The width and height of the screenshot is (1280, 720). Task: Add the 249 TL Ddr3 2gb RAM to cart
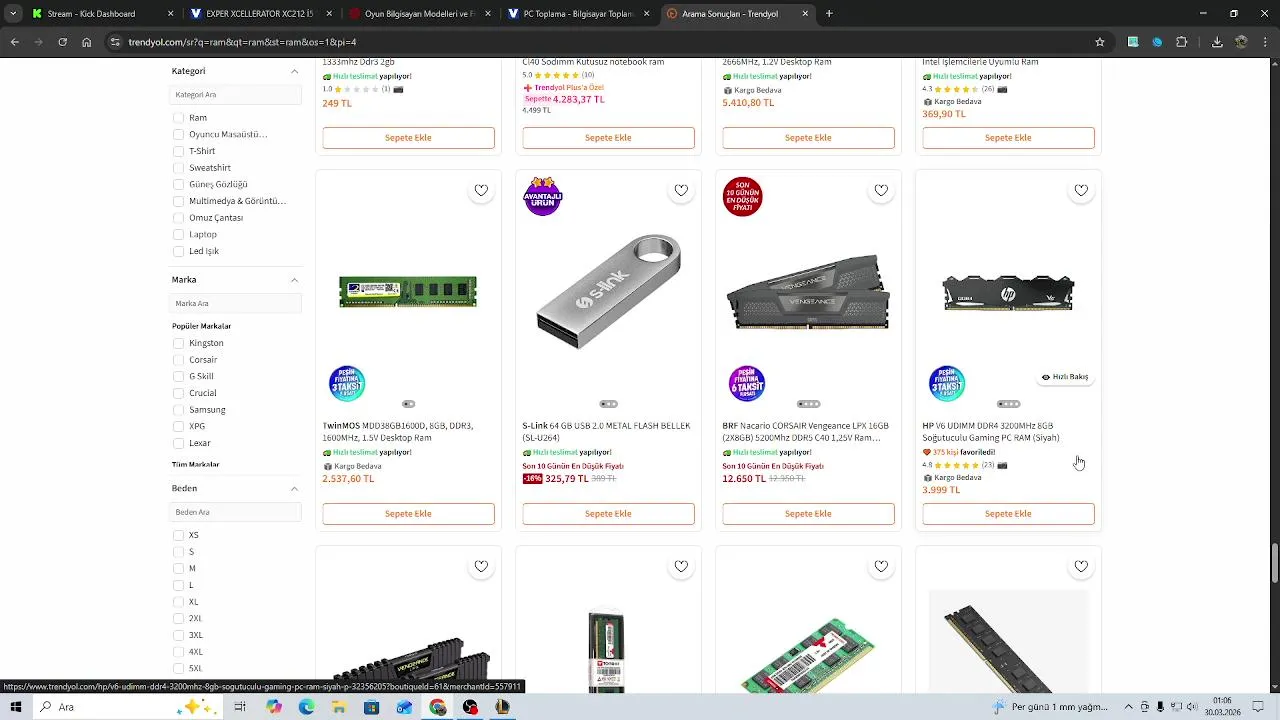coord(408,138)
